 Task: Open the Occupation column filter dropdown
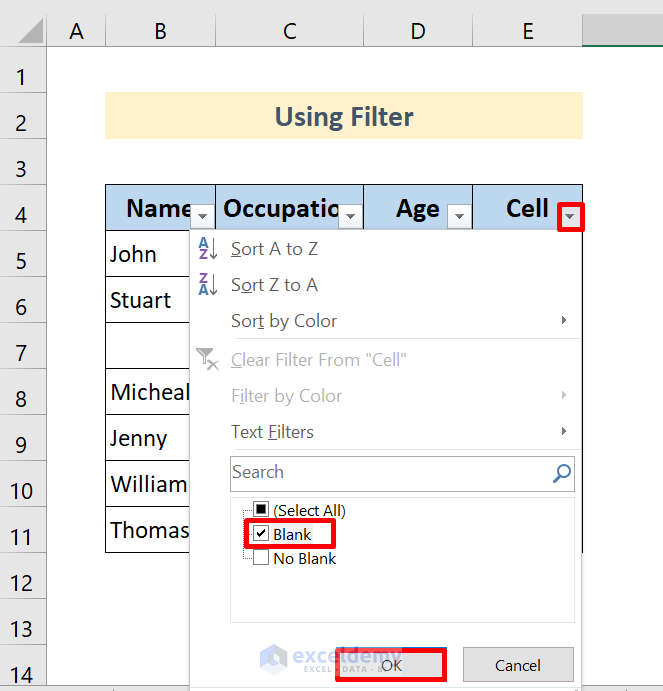pos(350,216)
